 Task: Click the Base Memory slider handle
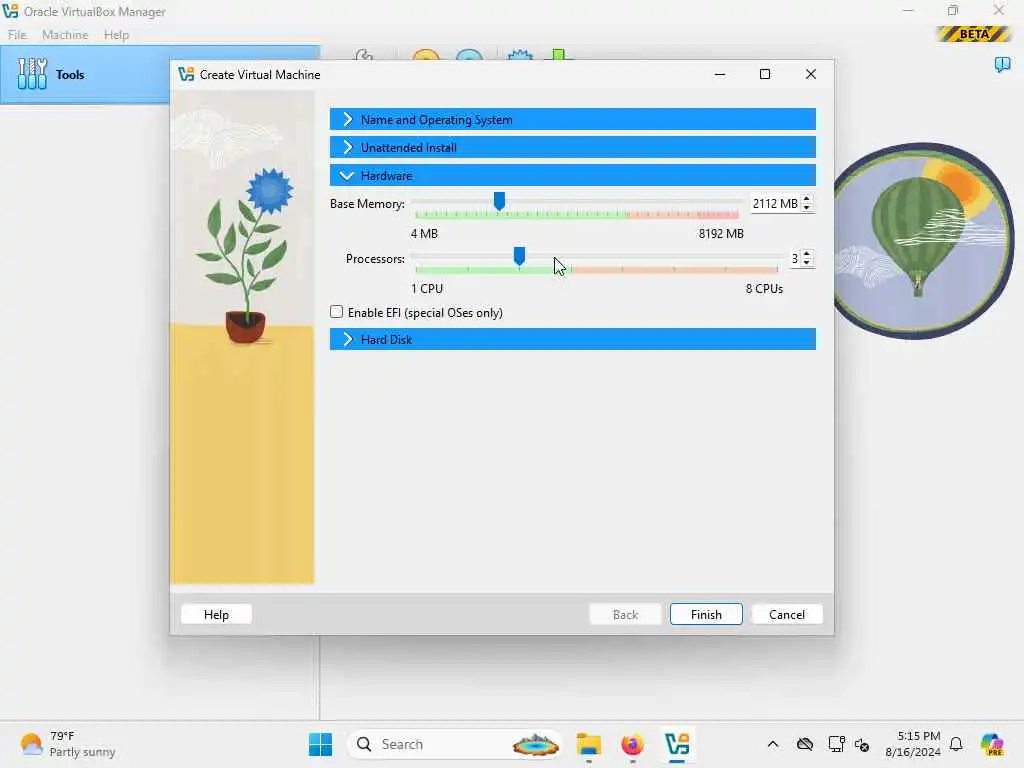coord(500,201)
